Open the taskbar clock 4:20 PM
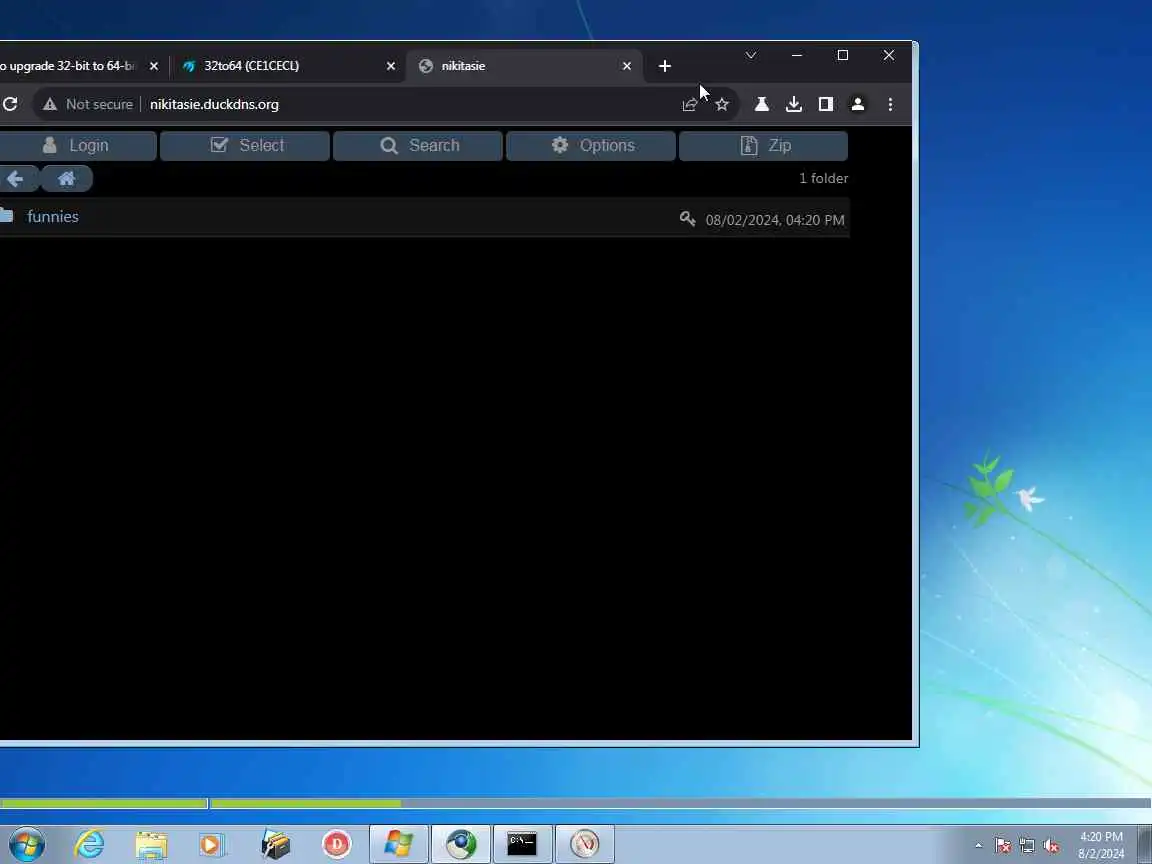 1101,845
